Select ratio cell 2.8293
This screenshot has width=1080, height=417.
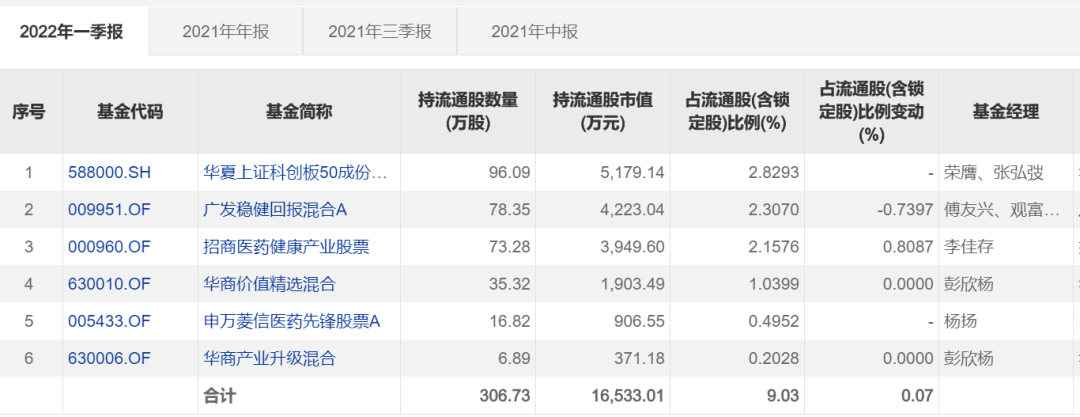pyautogui.click(x=773, y=172)
